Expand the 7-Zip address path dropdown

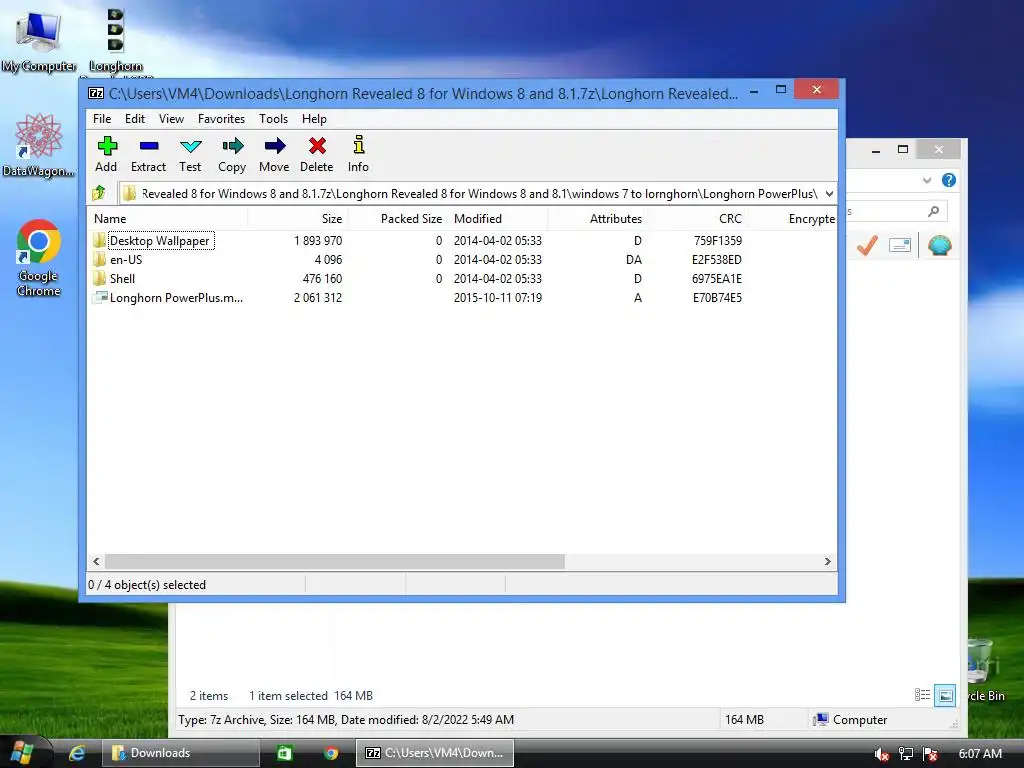coord(829,193)
